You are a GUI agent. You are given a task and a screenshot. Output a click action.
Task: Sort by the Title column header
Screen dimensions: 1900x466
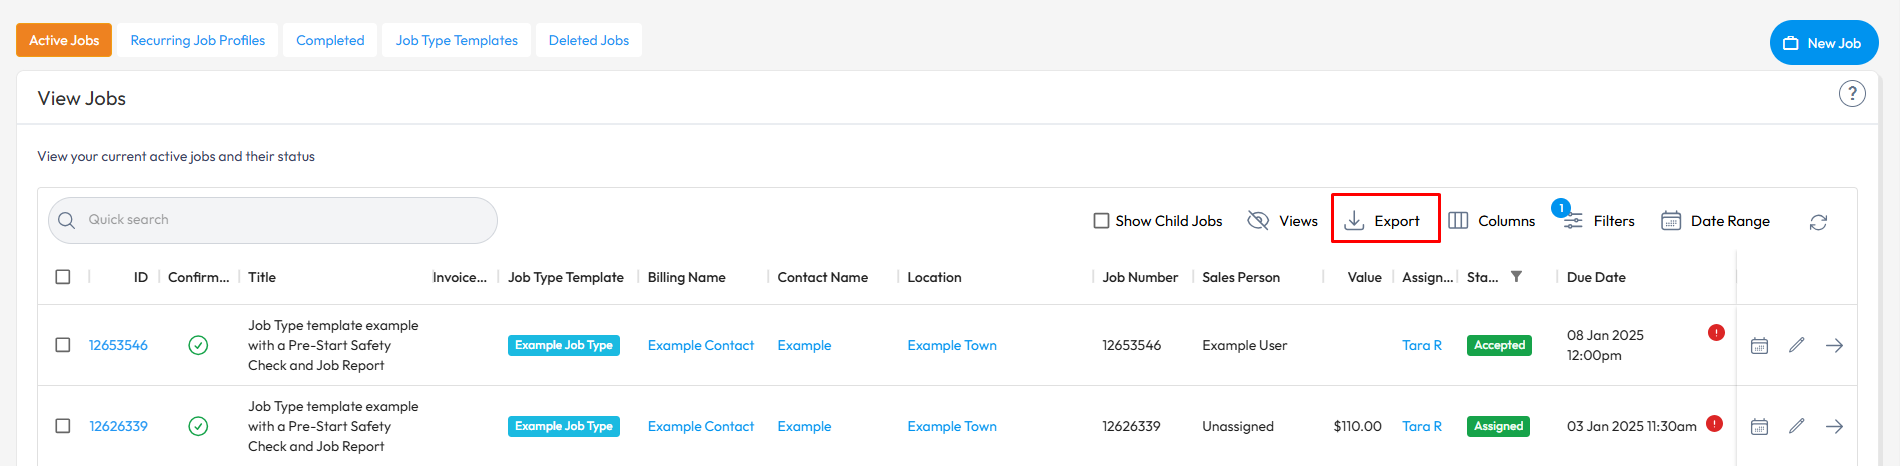point(262,277)
